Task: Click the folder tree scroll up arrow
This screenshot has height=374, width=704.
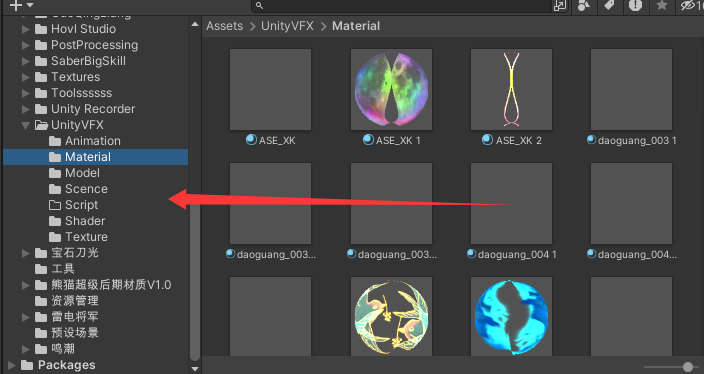Action: point(195,25)
